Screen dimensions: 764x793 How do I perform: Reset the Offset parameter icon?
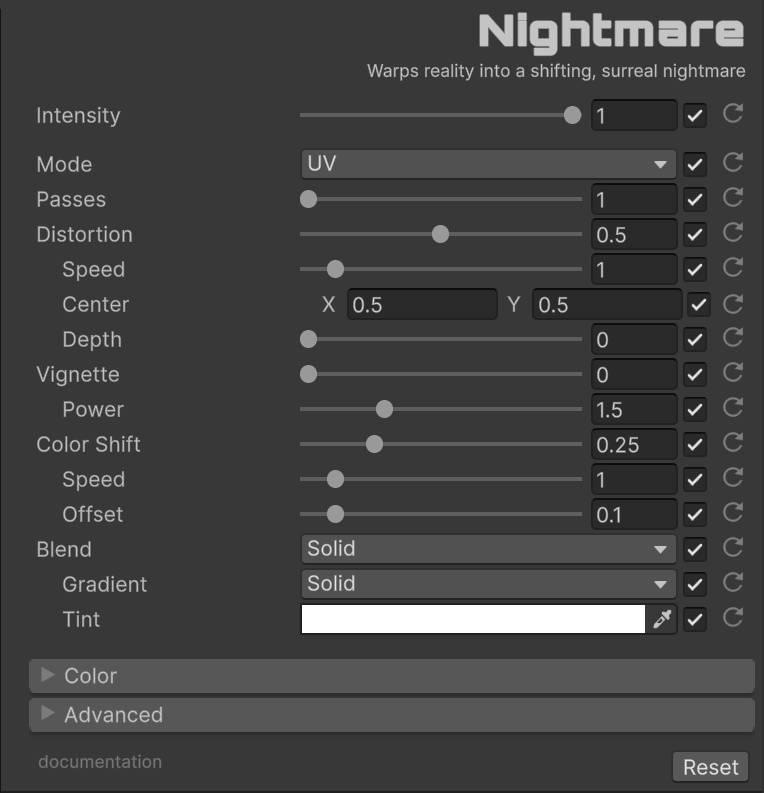(x=733, y=512)
